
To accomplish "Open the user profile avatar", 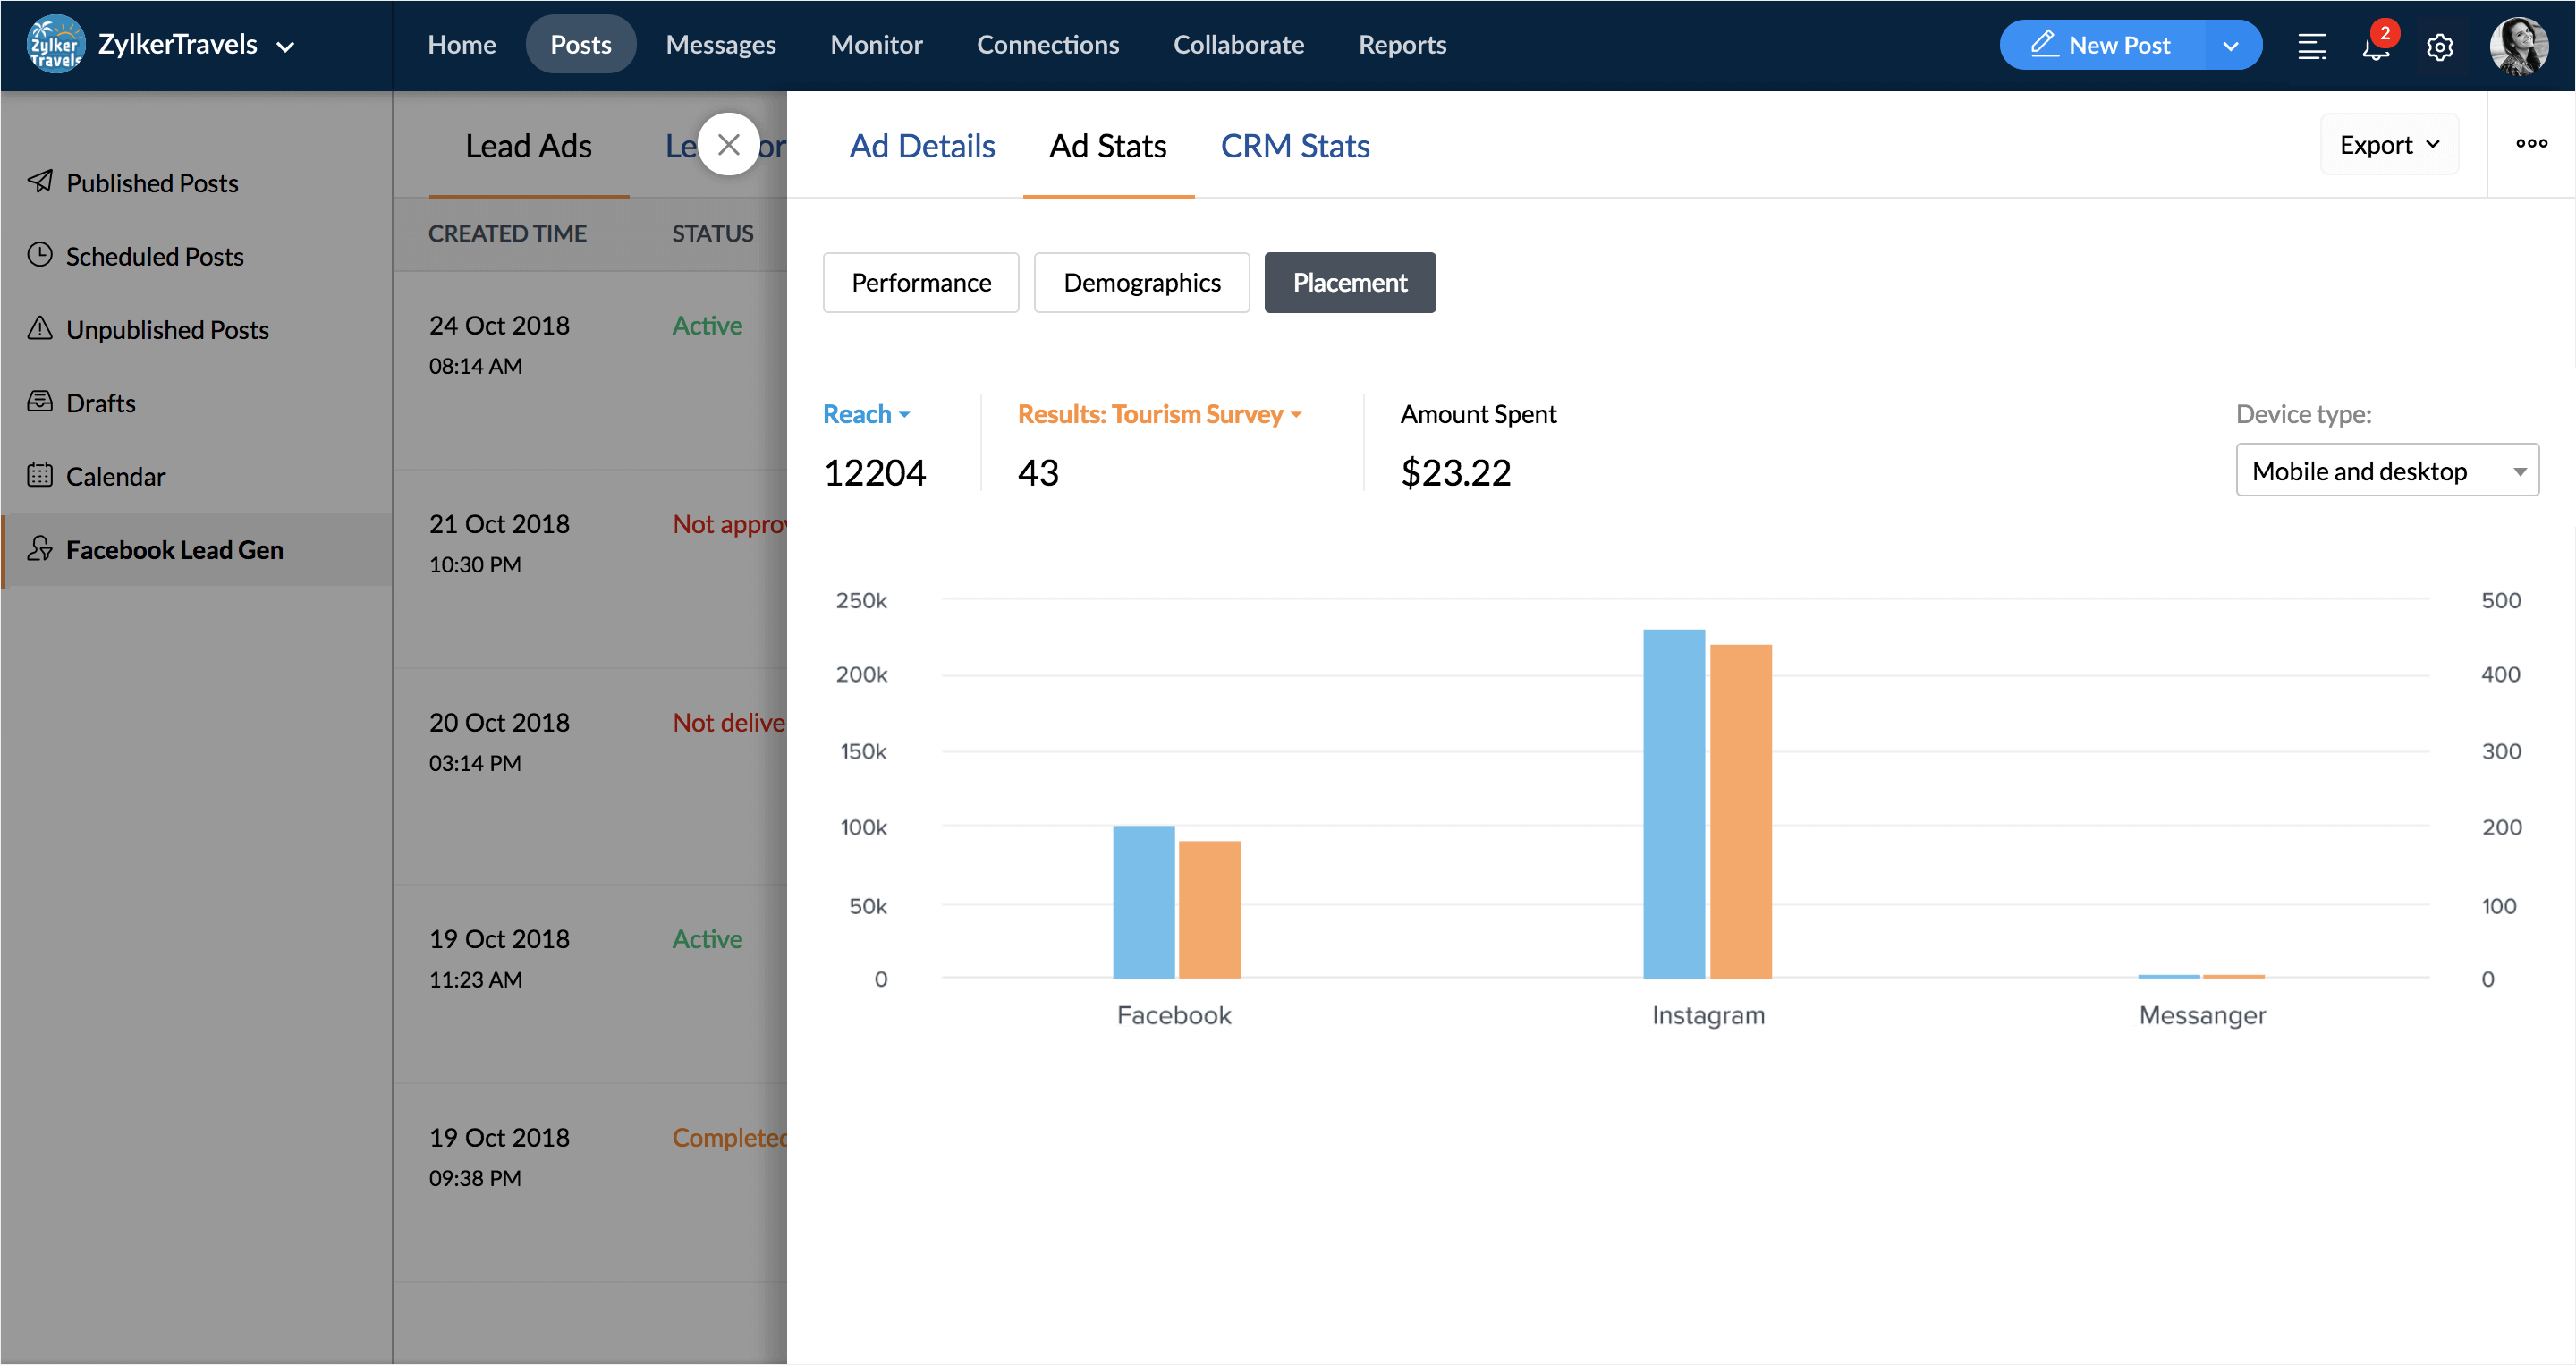I will [2518, 46].
